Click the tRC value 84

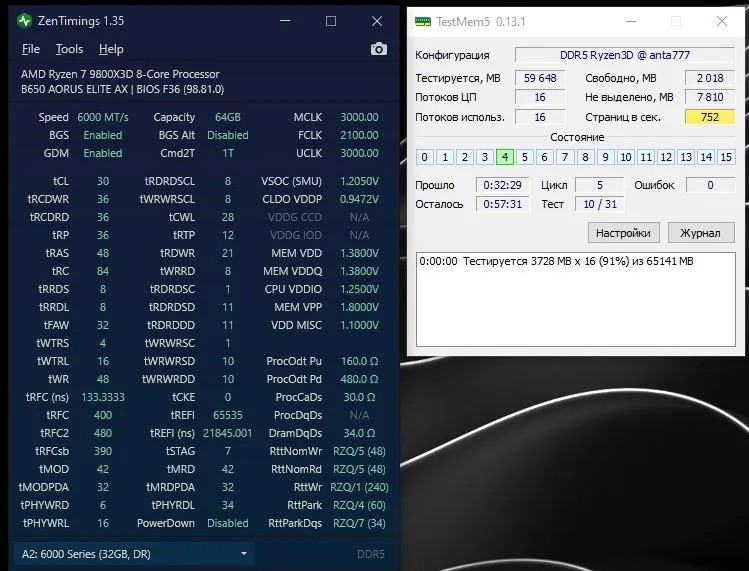(x=103, y=271)
